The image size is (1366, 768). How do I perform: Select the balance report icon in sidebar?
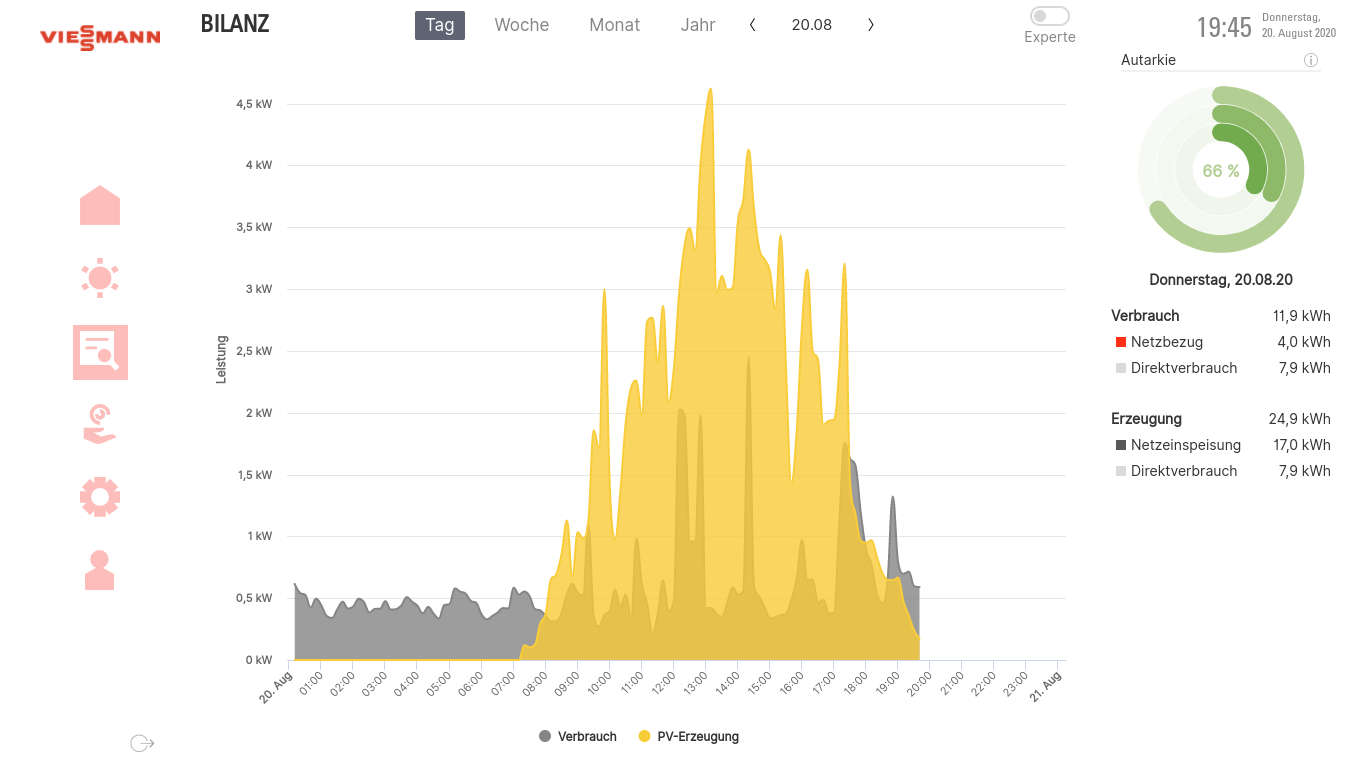coord(100,352)
